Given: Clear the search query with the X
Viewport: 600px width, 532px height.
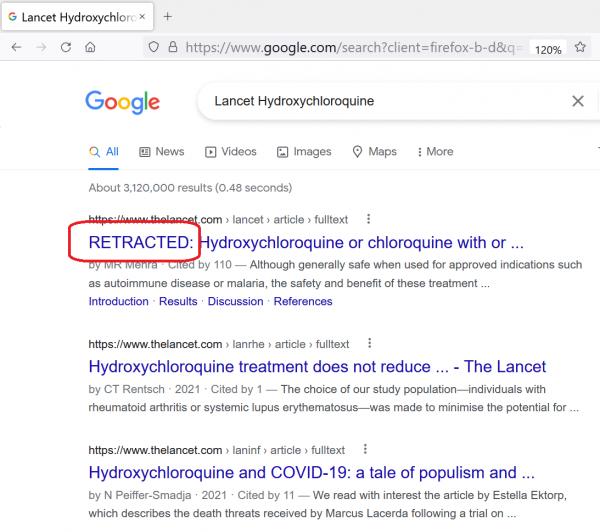Looking at the screenshot, I should pyautogui.click(x=578, y=101).
